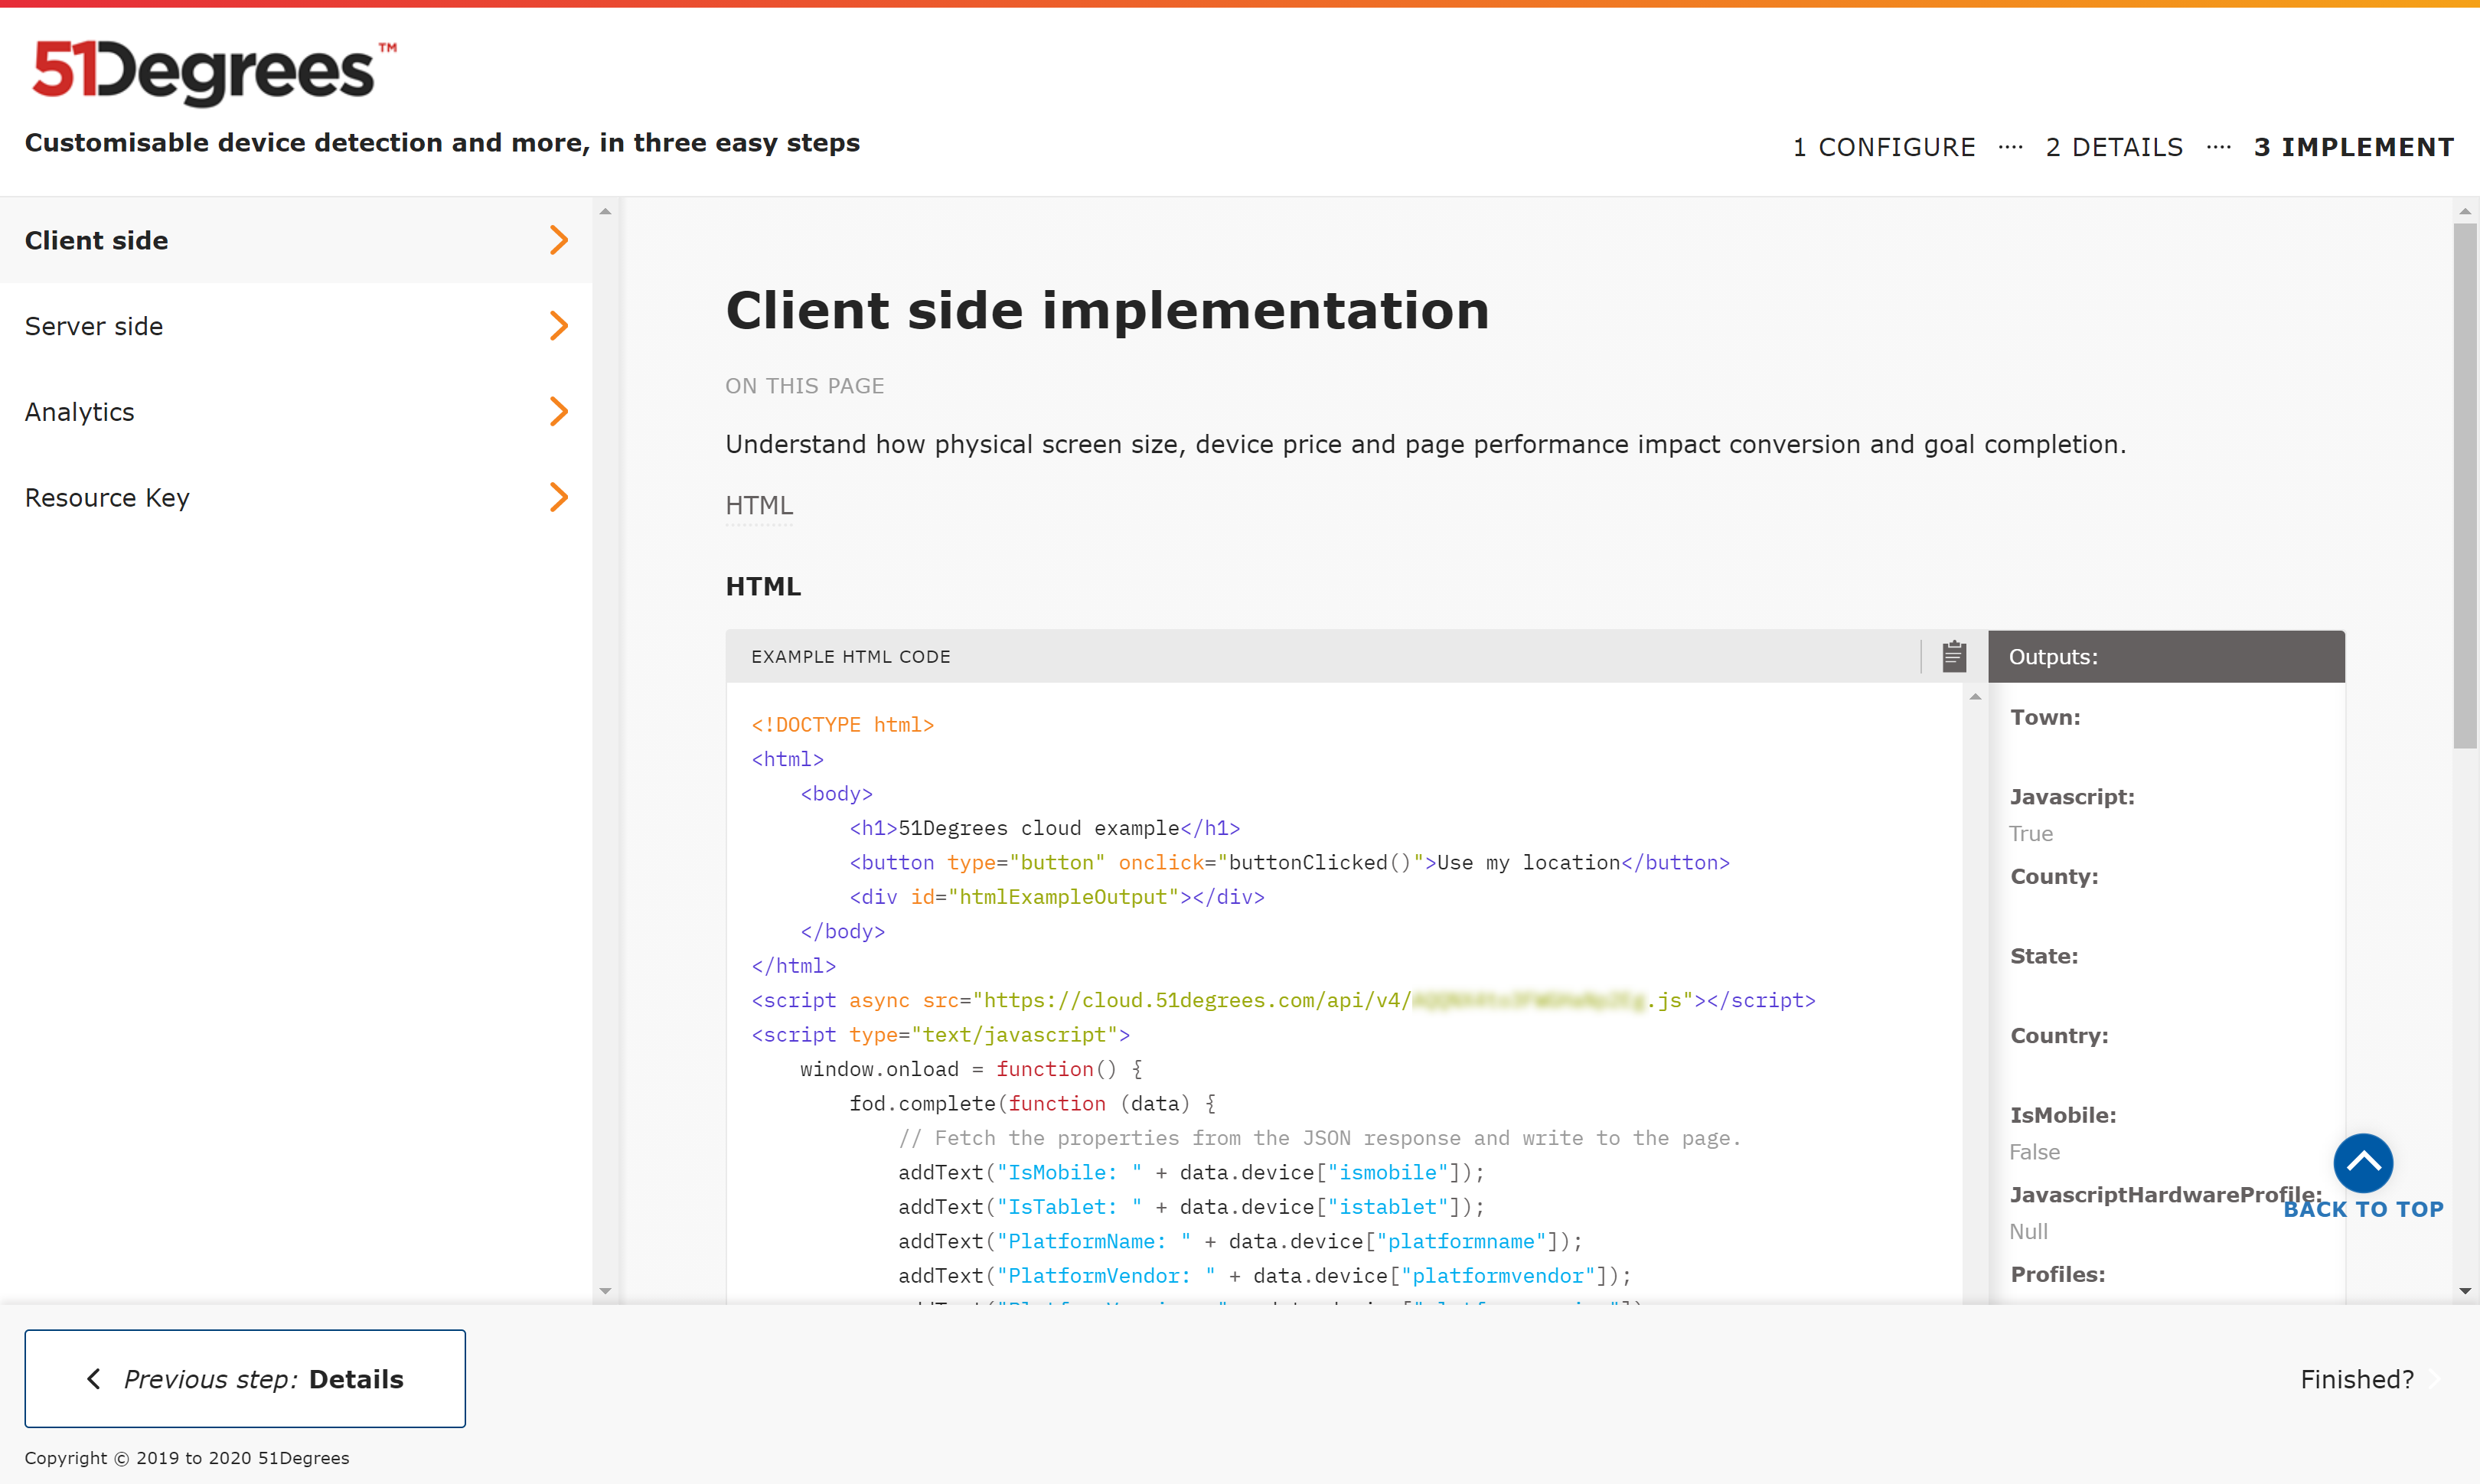
Task: Click the main page scrollbar thumb
Action: coord(2465,485)
